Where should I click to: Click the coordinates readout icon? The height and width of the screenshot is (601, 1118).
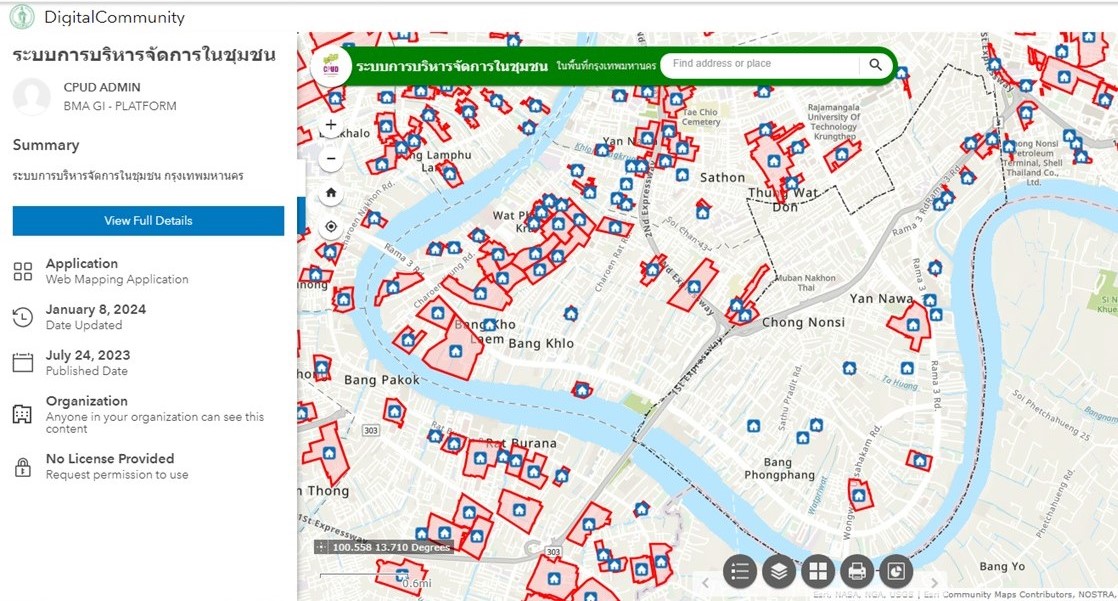pyautogui.click(x=322, y=547)
